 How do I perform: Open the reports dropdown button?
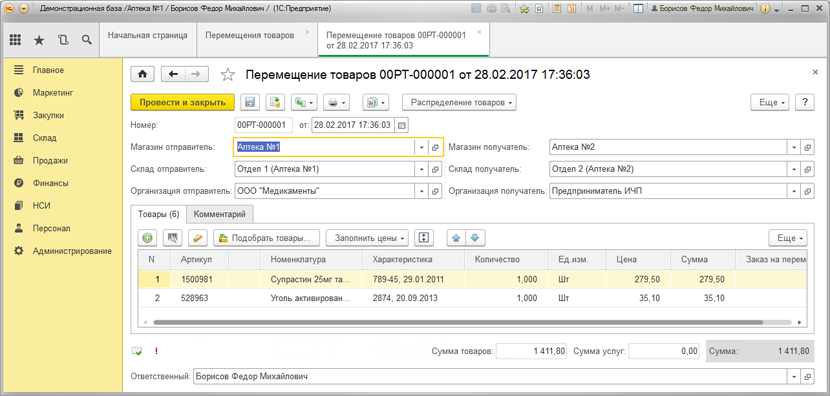click(x=376, y=103)
